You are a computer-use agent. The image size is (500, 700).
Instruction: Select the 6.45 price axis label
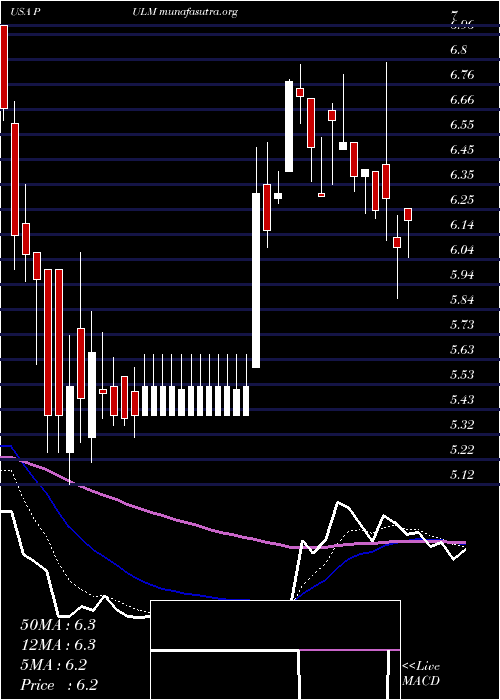coord(462,150)
